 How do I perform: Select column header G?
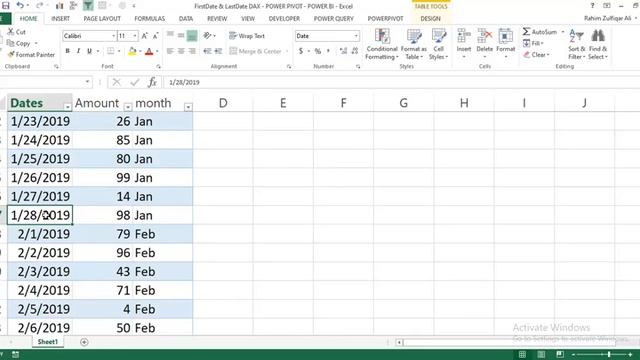[x=403, y=103]
